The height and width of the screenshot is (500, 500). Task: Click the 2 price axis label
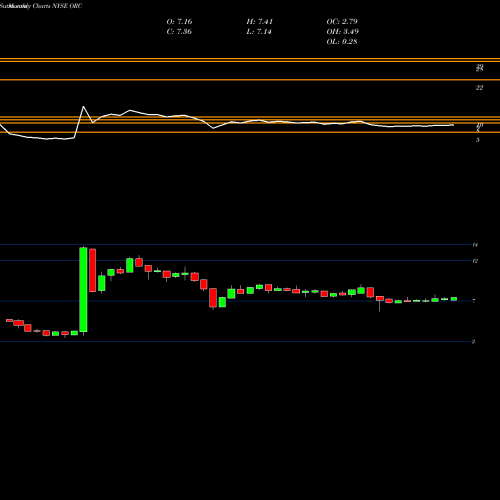coord(473,342)
